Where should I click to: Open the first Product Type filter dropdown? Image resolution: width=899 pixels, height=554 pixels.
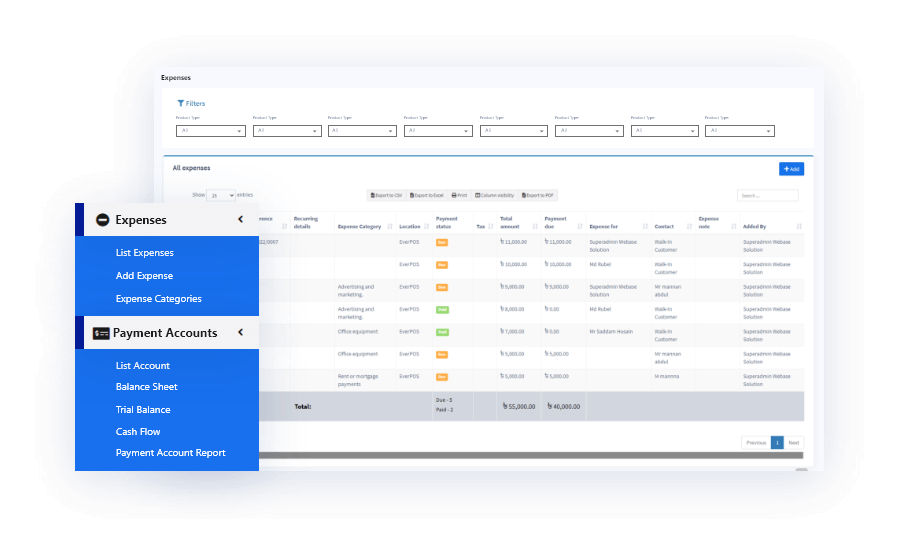[210, 131]
